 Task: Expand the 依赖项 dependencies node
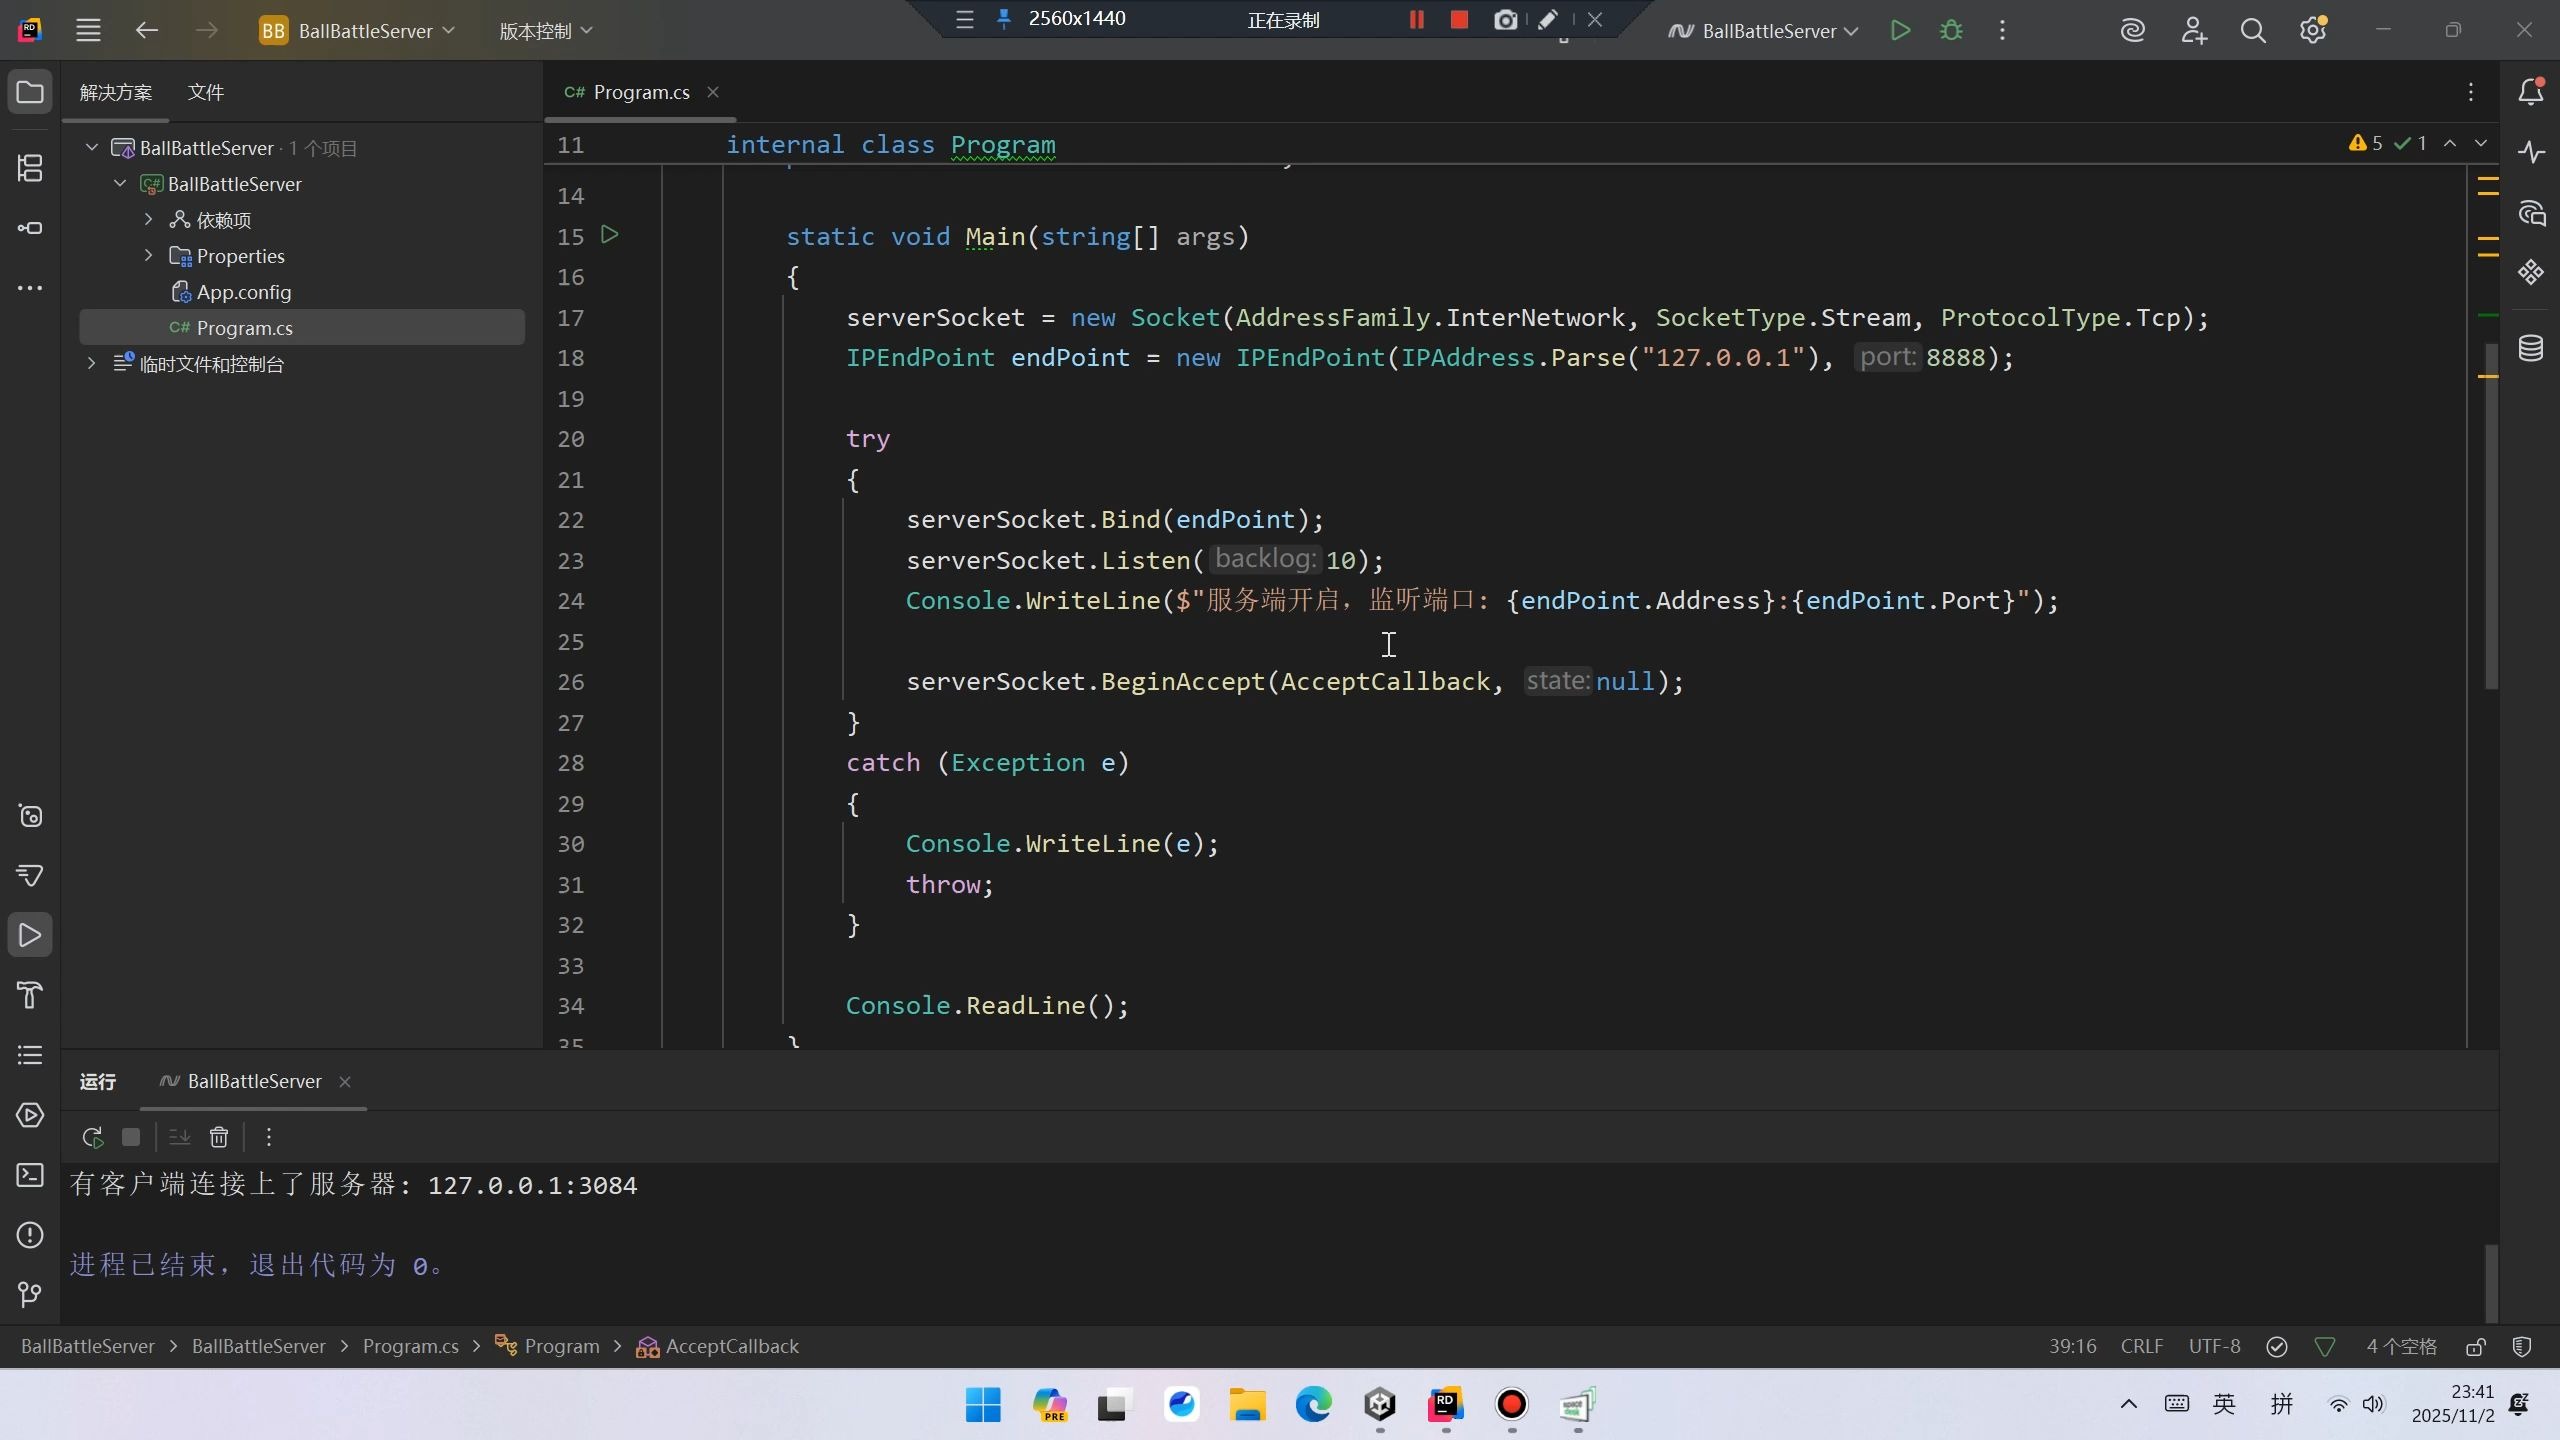(148, 220)
